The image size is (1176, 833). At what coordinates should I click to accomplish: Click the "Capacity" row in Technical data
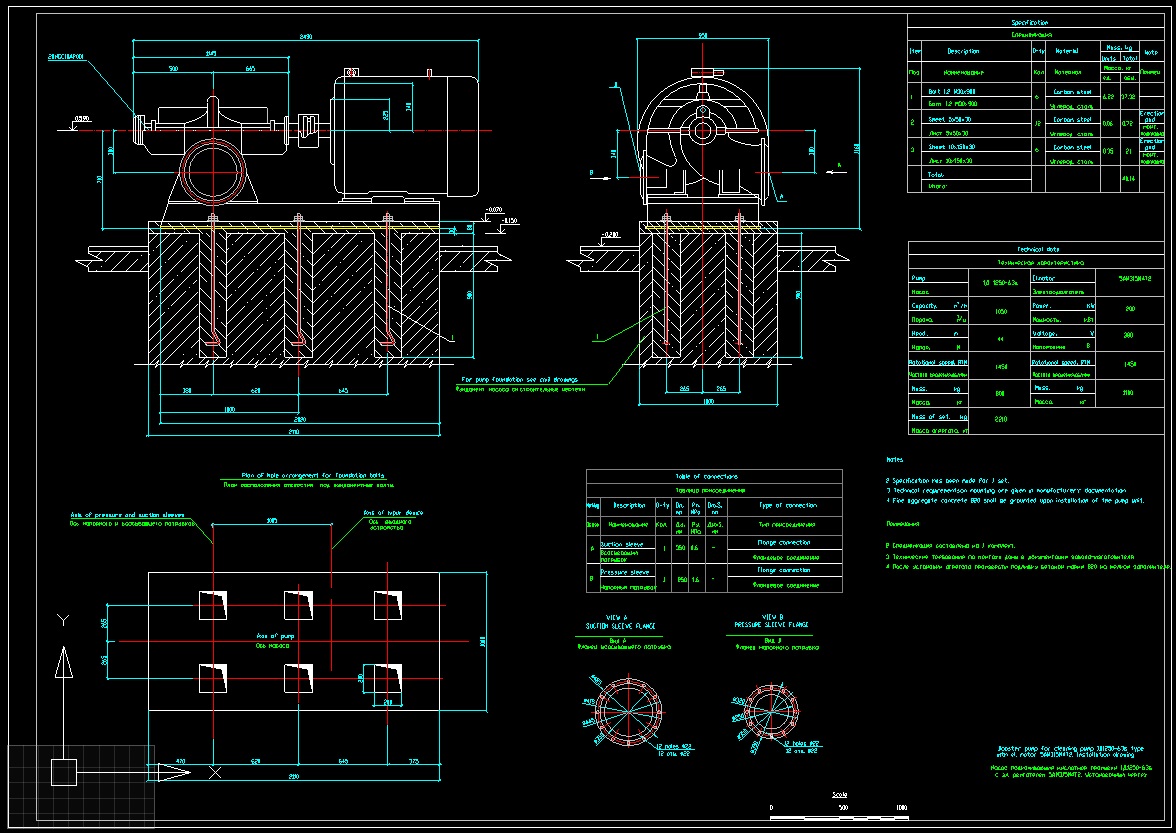938,306
